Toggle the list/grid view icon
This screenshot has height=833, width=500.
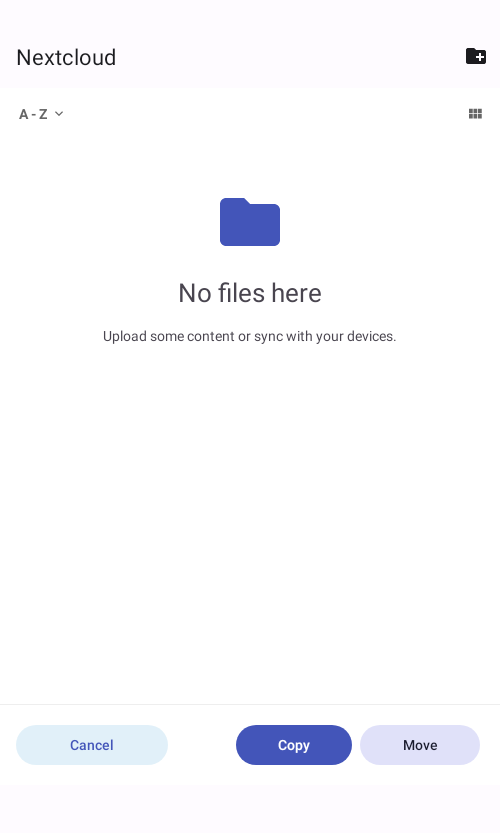pos(475,114)
